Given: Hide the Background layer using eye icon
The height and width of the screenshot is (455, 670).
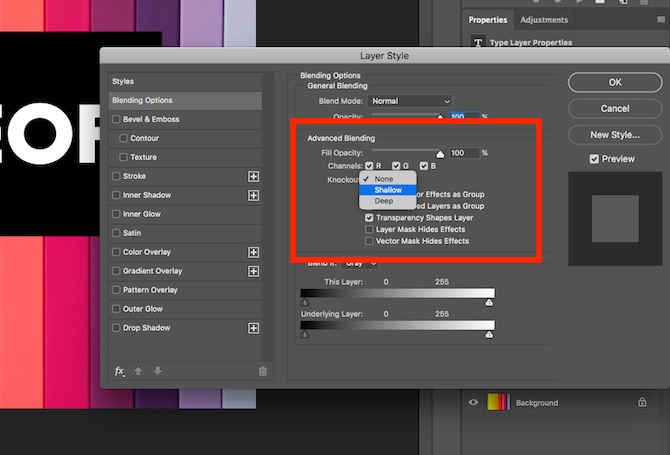Looking at the screenshot, I should 474,402.
